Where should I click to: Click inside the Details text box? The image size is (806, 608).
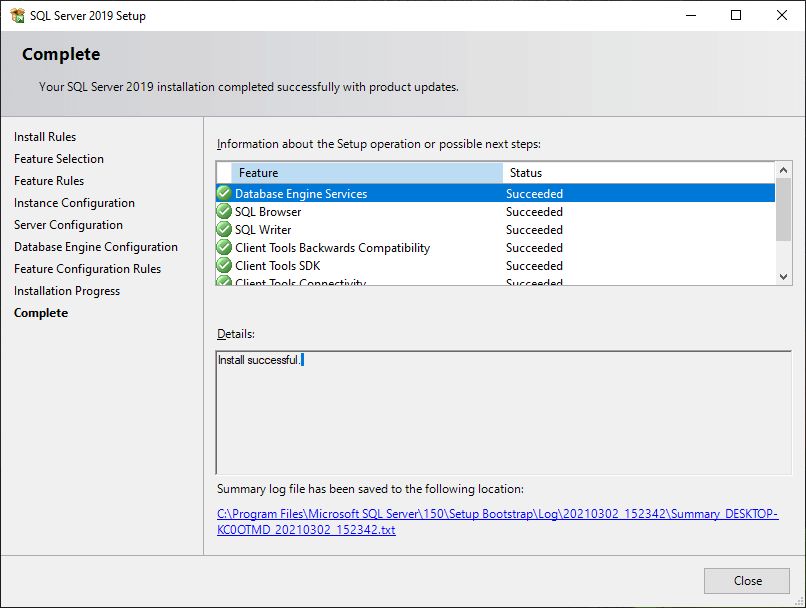[504, 413]
